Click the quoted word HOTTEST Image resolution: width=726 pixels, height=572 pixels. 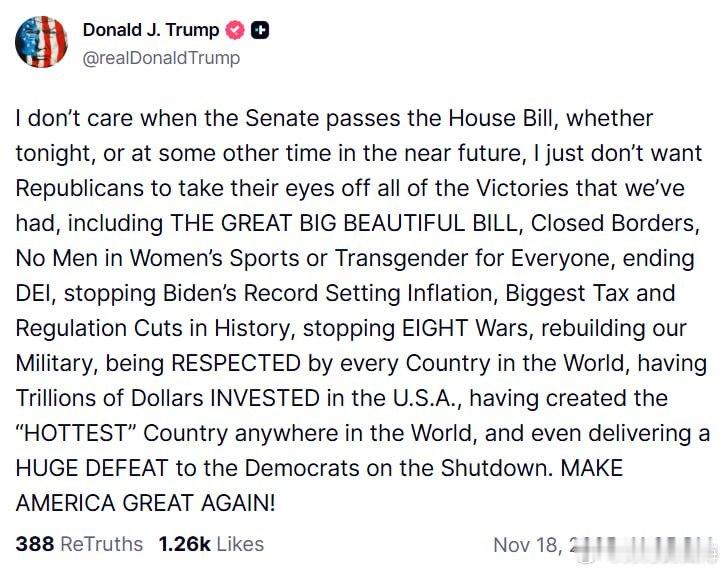pyautogui.click(x=81, y=433)
